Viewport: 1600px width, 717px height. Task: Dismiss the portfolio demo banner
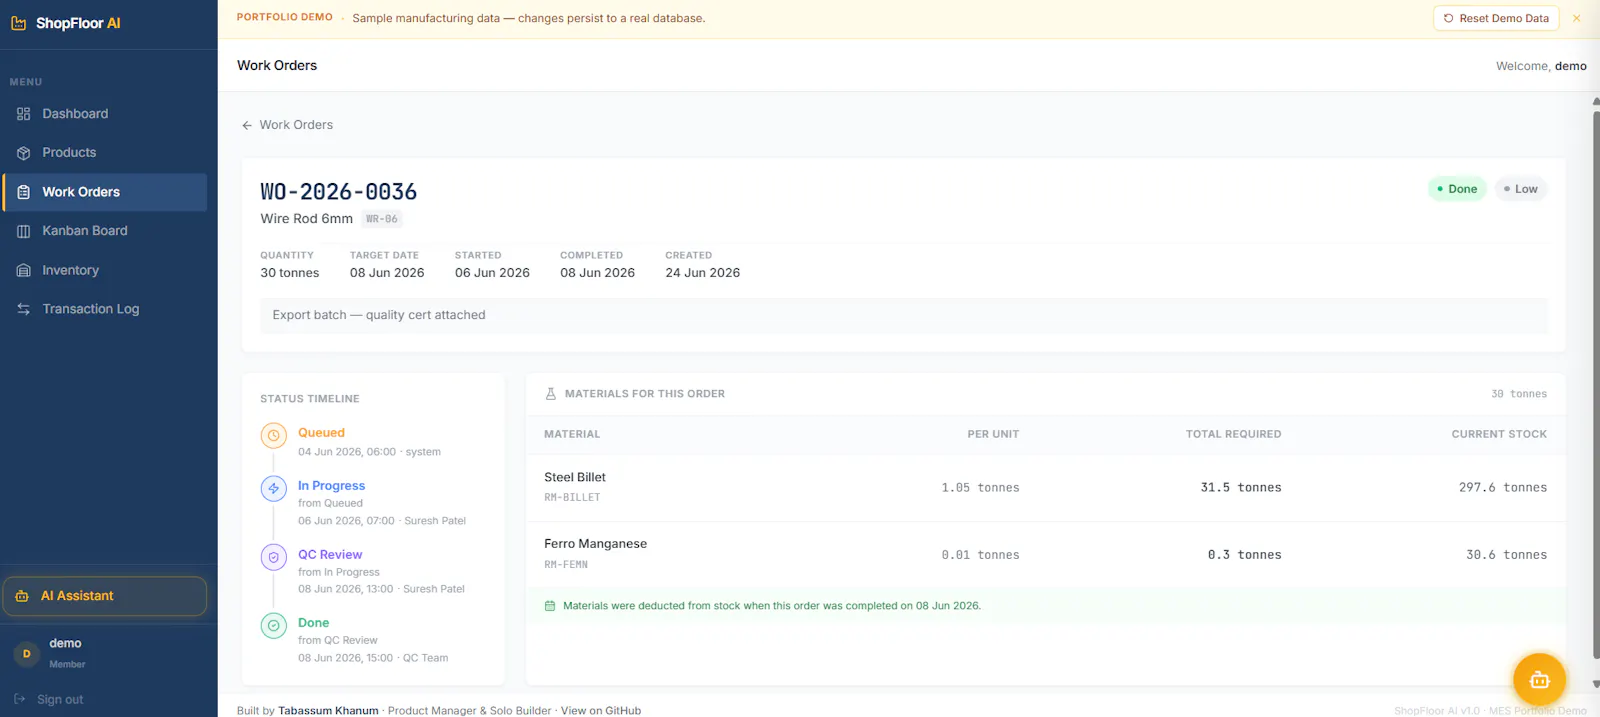tap(1577, 18)
